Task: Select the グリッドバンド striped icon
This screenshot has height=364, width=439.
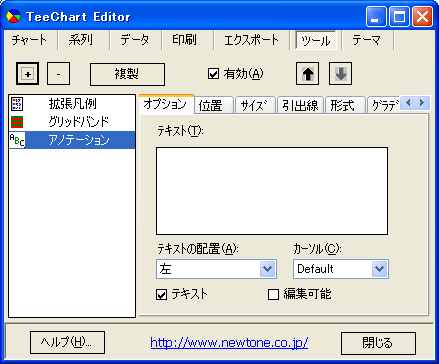Action: [x=17, y=122]
